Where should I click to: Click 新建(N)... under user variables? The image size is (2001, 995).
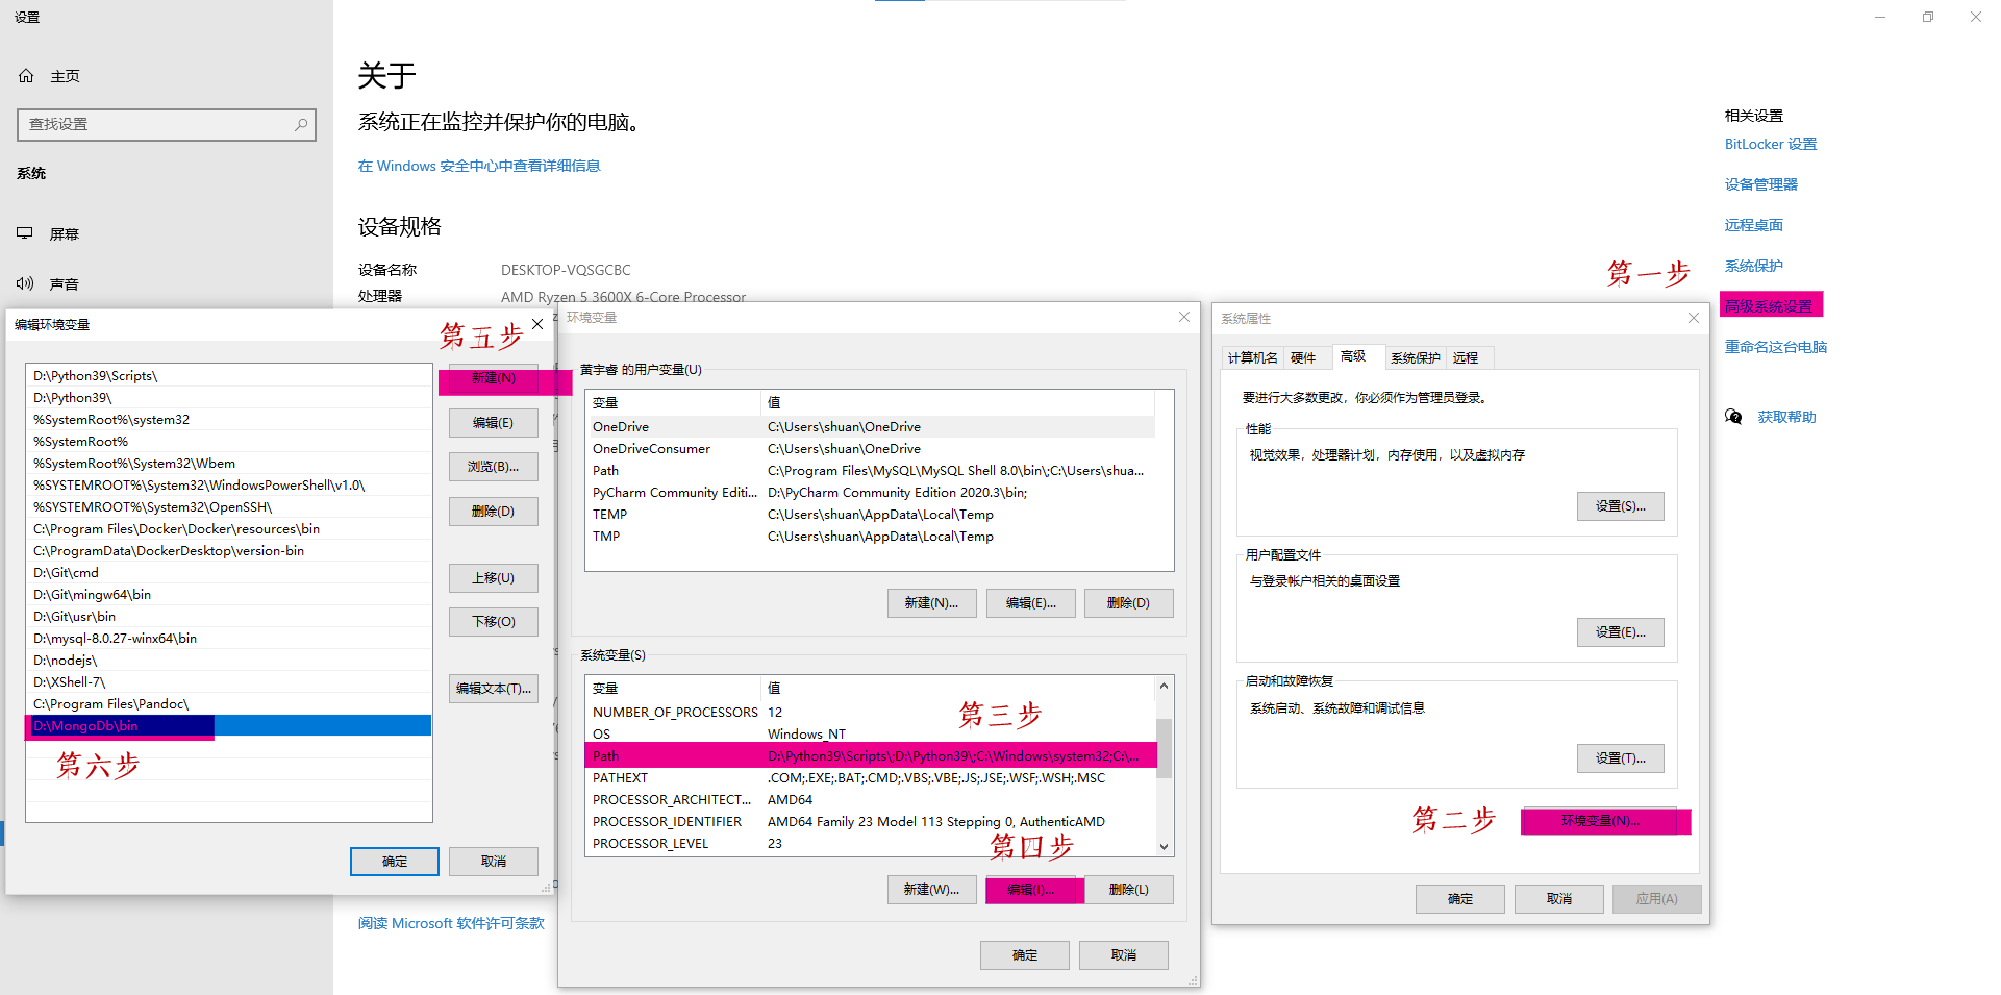tap(932, 603)
